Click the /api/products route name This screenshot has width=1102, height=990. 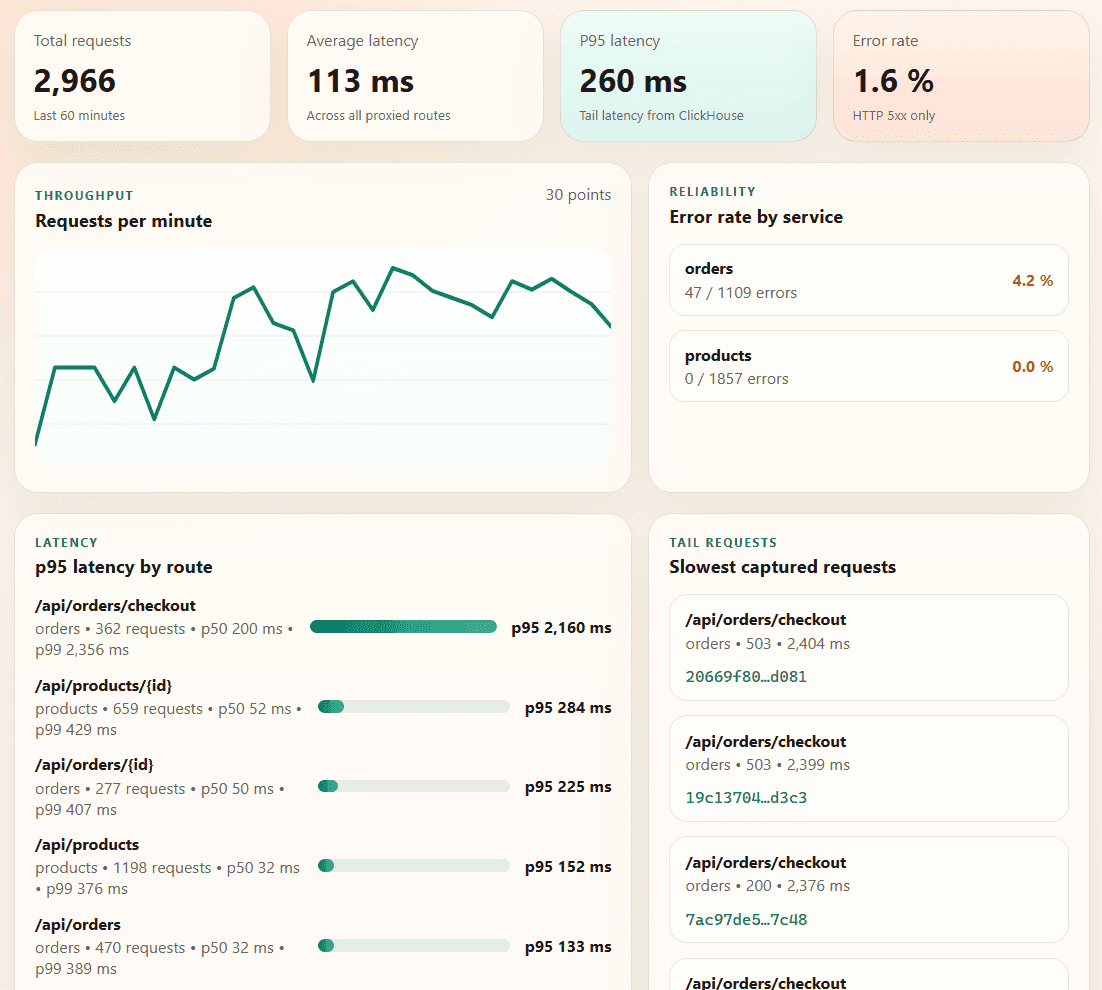[87, 845]
